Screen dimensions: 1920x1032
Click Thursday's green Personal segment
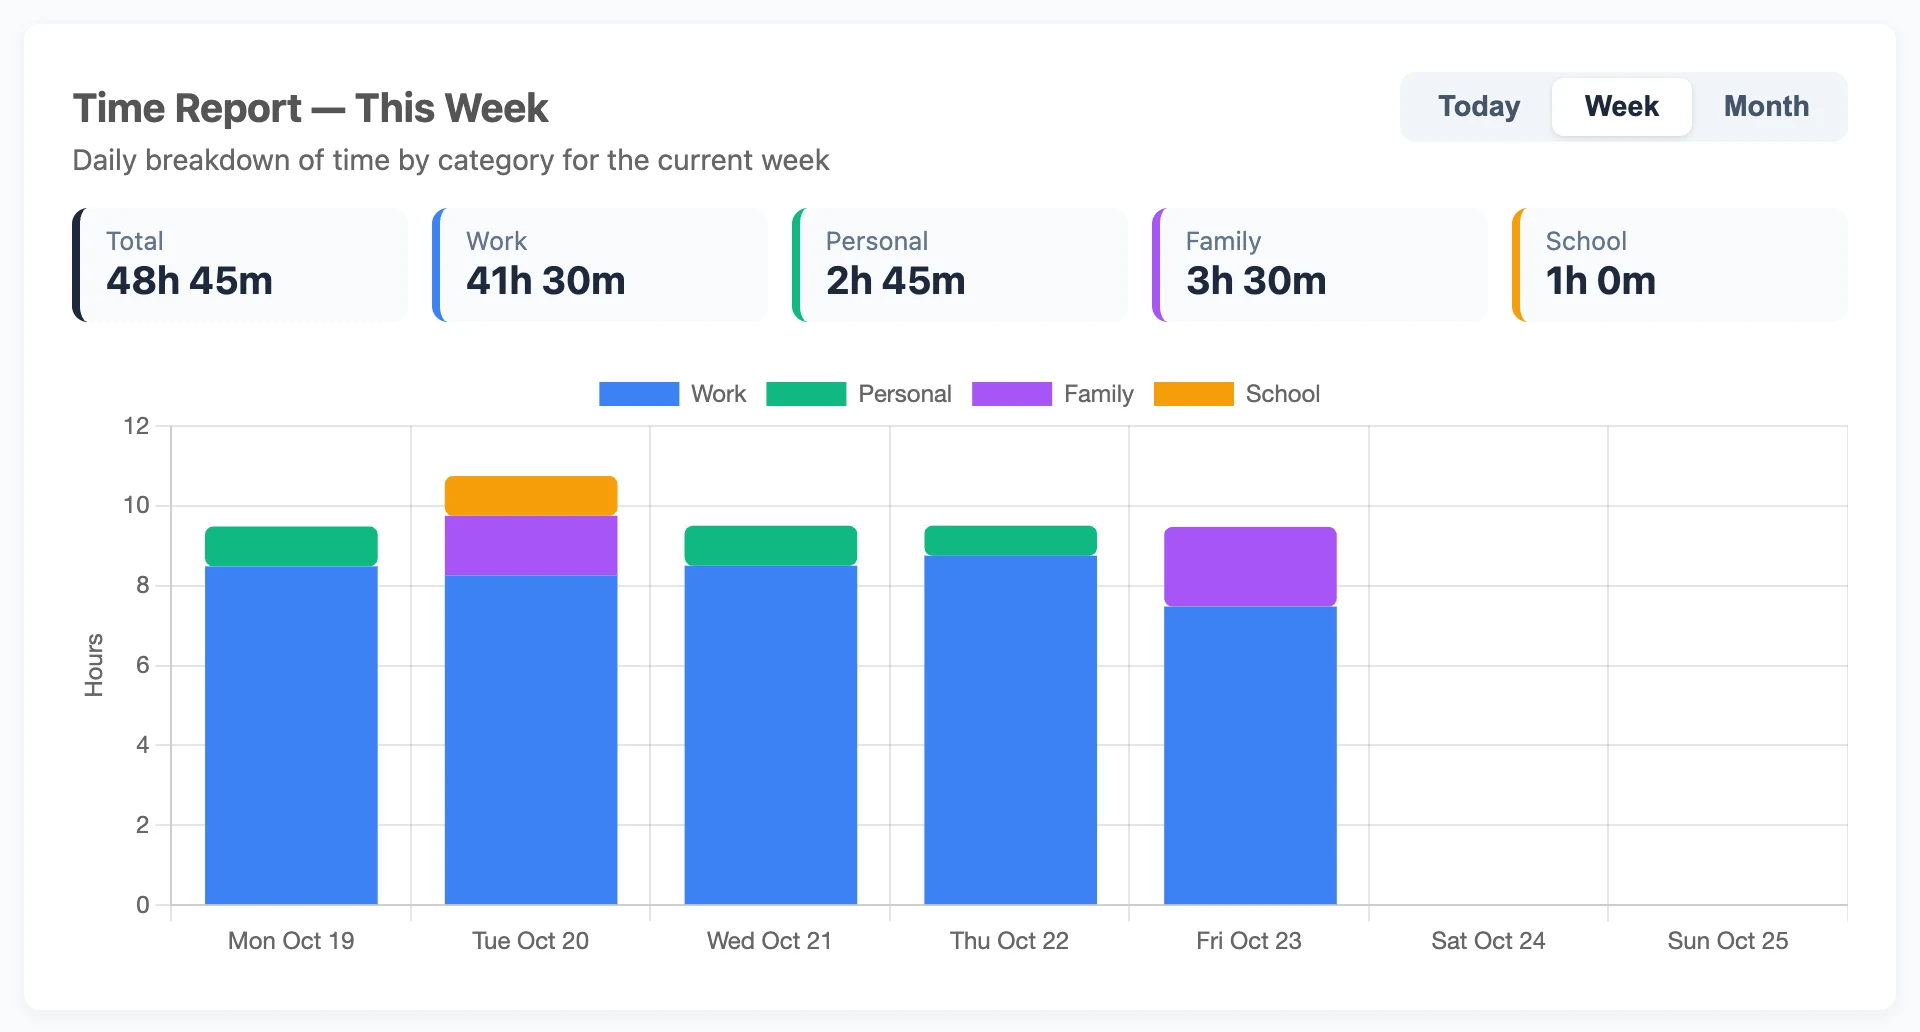pos(1010,541)
